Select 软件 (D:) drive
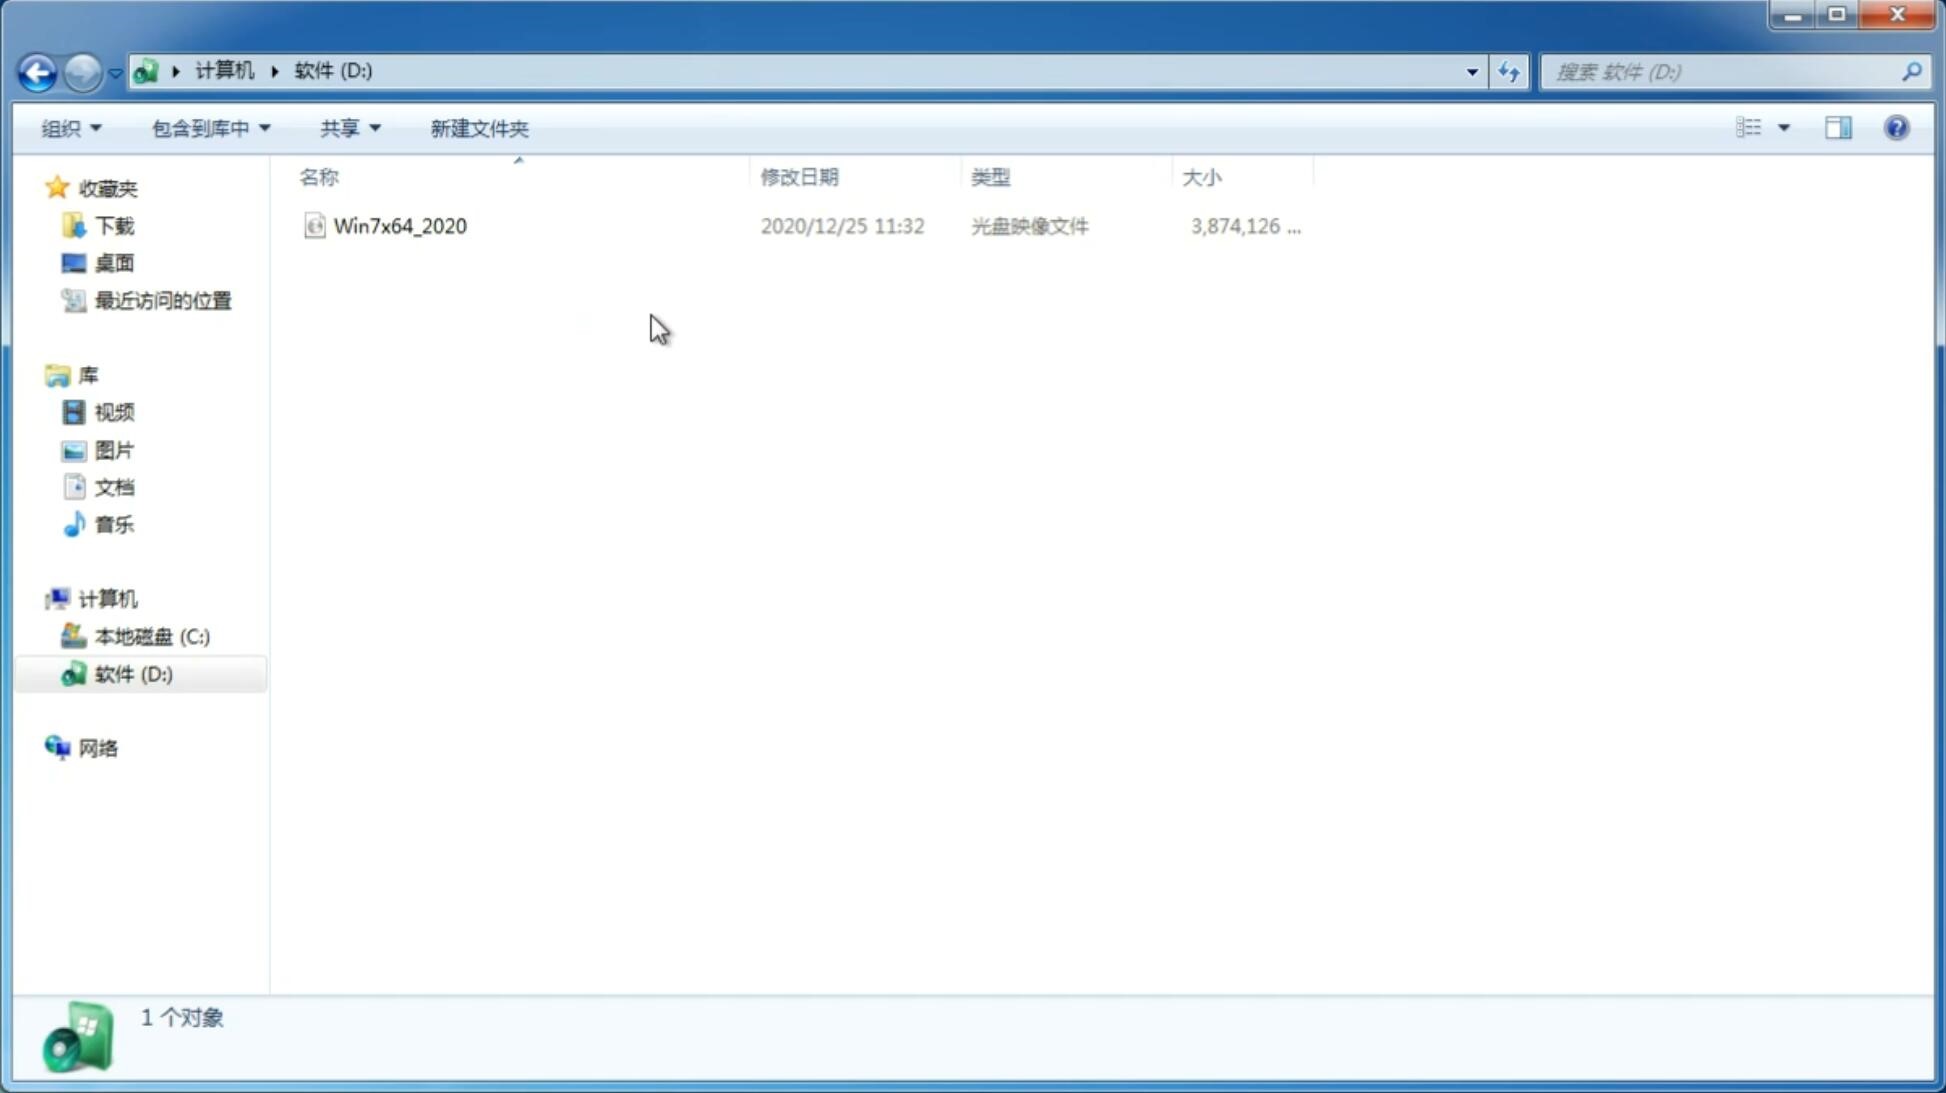 coord(132,673)
